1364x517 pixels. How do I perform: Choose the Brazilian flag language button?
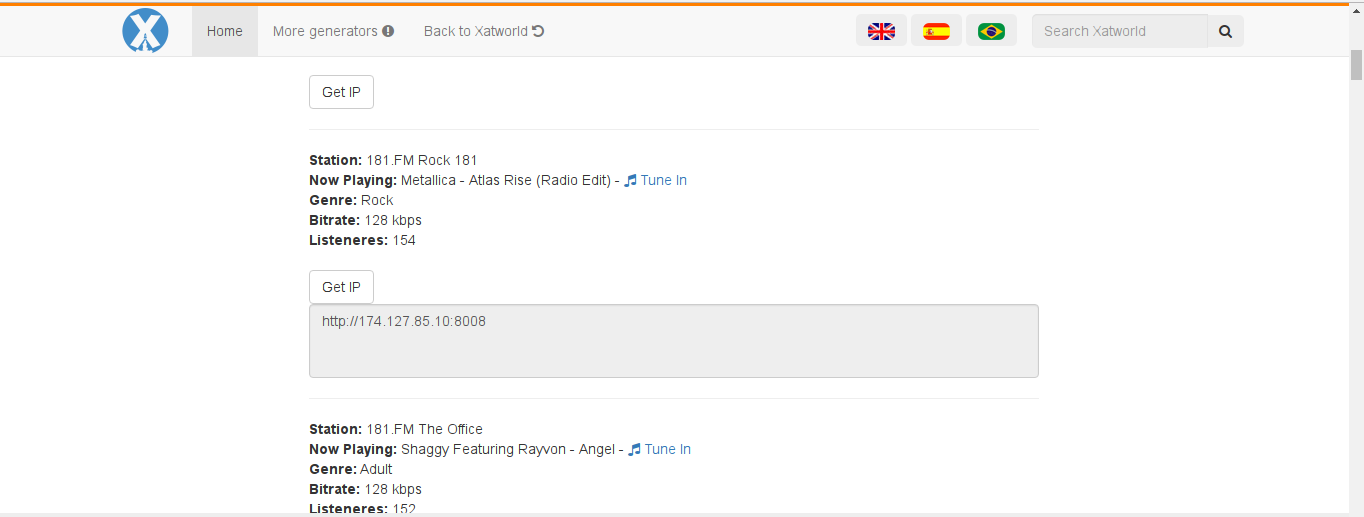pyautogui.click(x=991, y=31)
